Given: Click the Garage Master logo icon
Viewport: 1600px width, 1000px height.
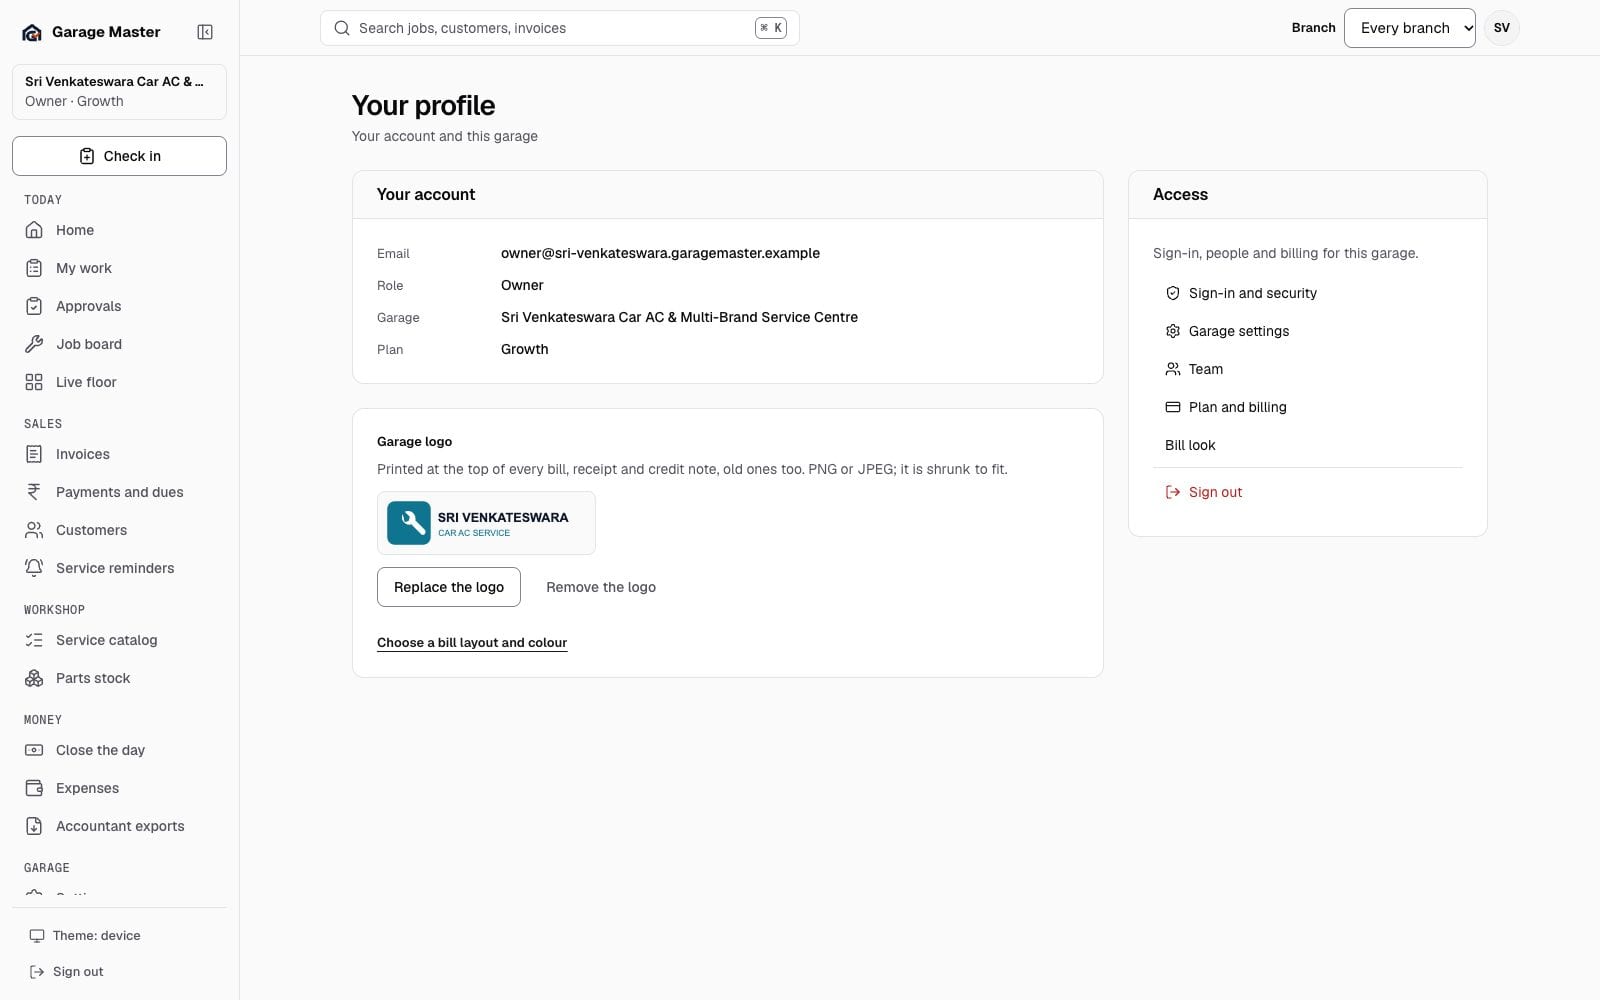Looking at the screenshot, I should tap(32, 32).
